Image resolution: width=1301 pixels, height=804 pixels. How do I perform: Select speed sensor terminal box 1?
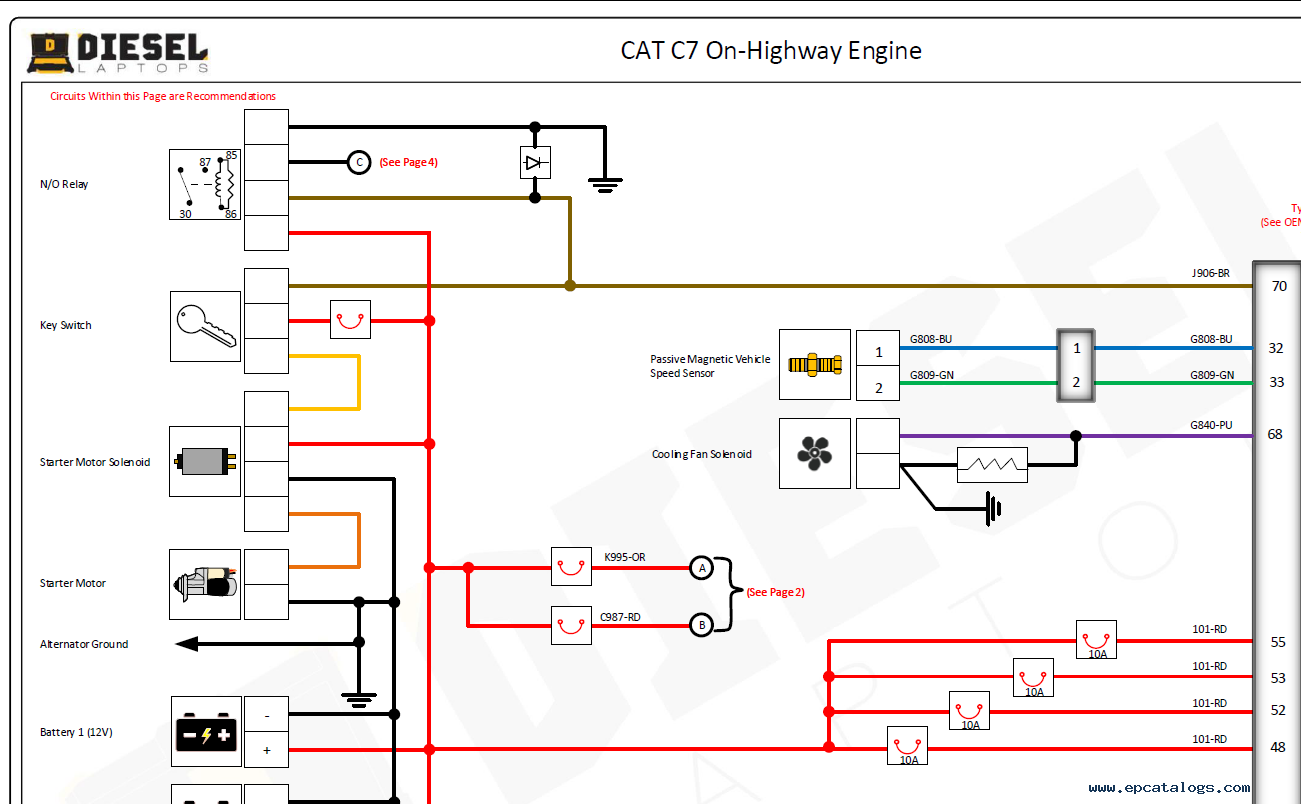pyautogui.click(x=878, y=348)
